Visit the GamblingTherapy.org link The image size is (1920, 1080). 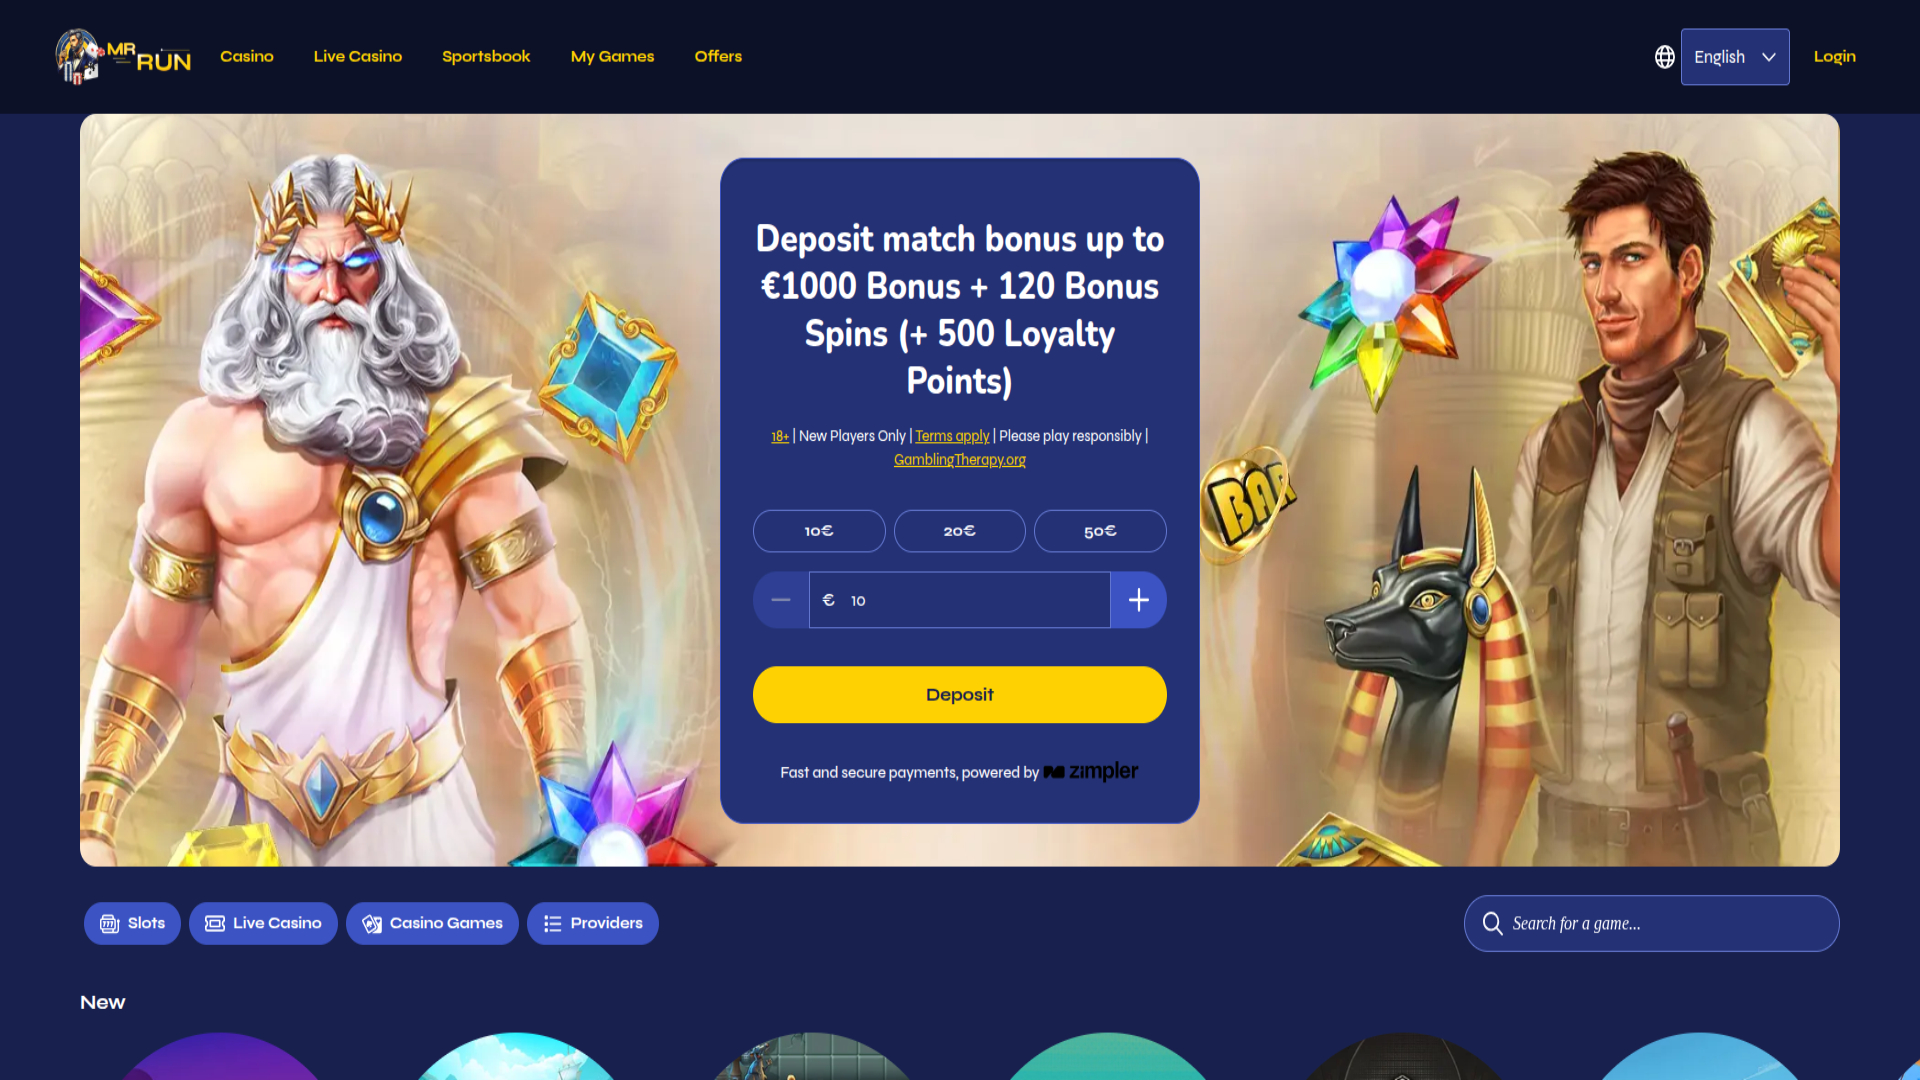click(x=960, y=460)
